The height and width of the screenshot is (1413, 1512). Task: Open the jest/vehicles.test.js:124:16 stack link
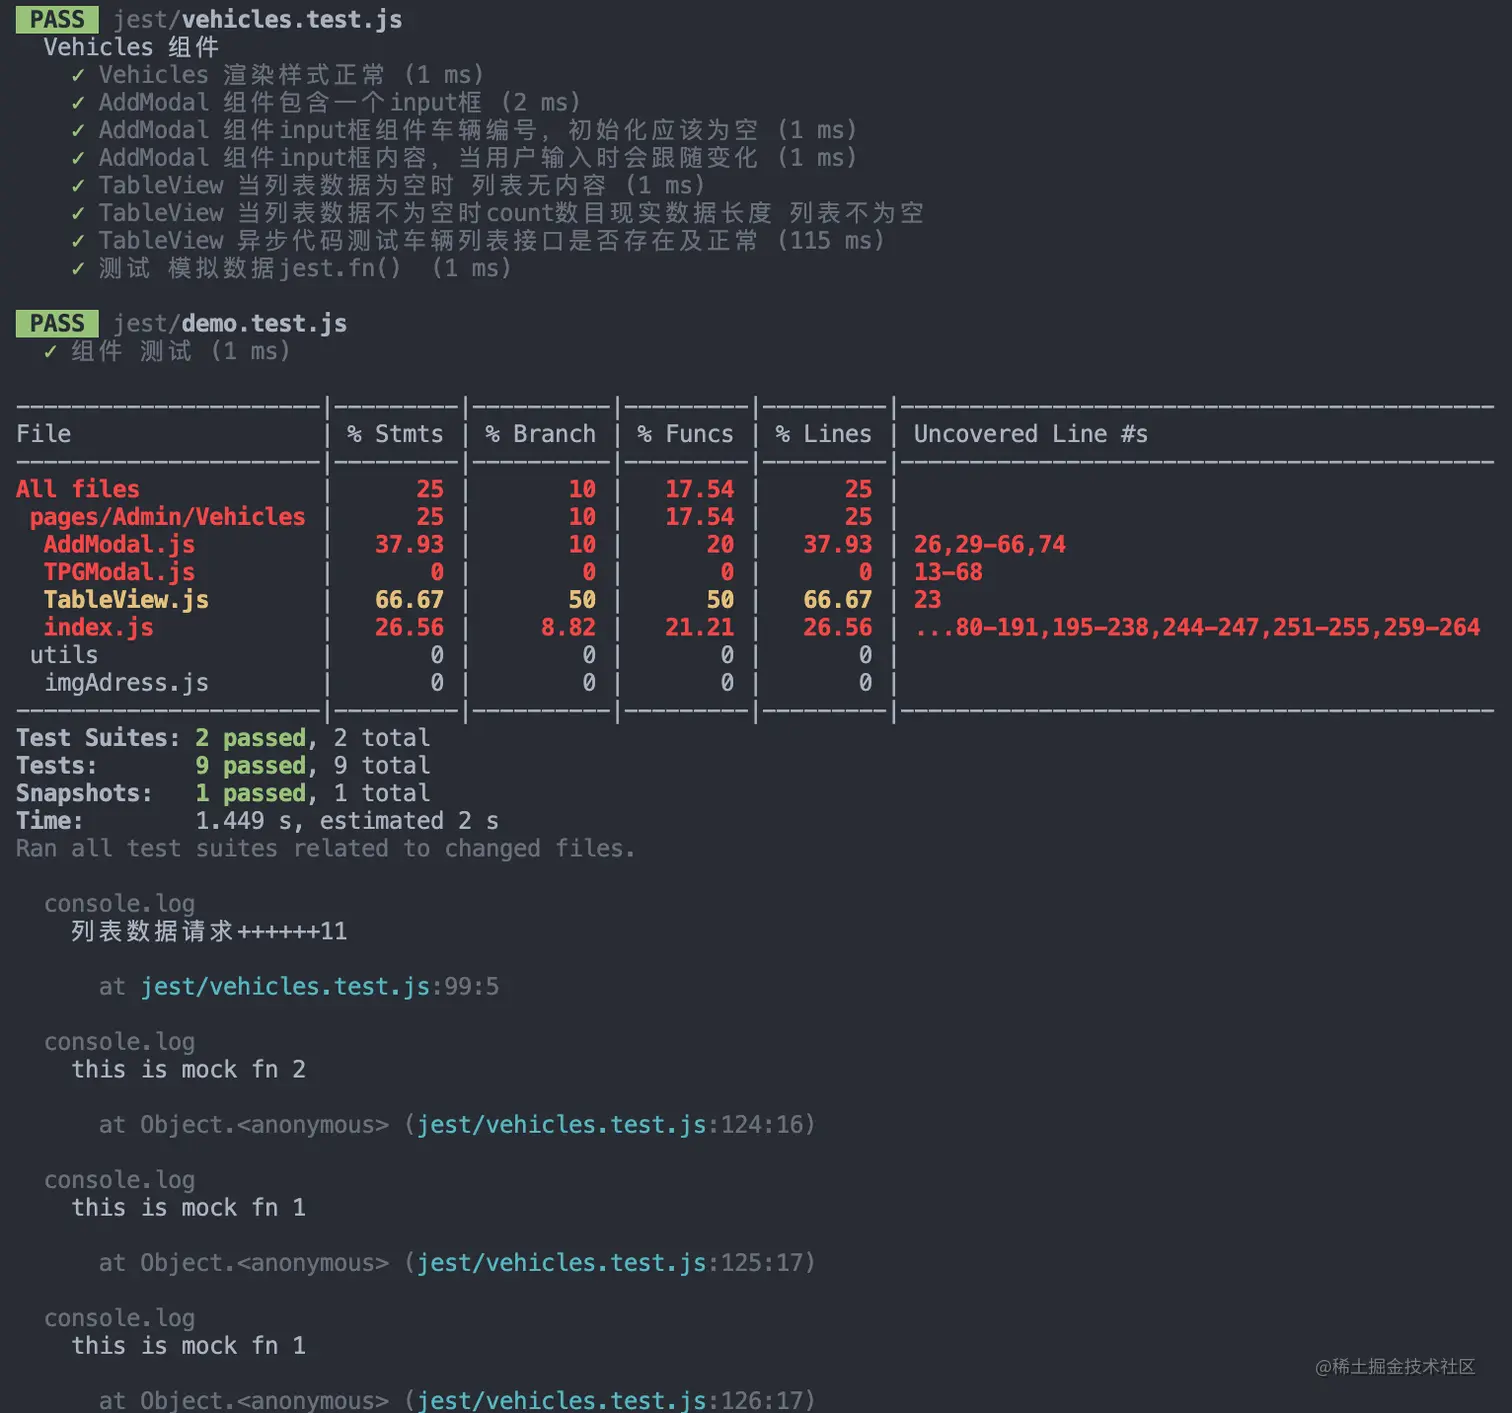point(610,1125)
